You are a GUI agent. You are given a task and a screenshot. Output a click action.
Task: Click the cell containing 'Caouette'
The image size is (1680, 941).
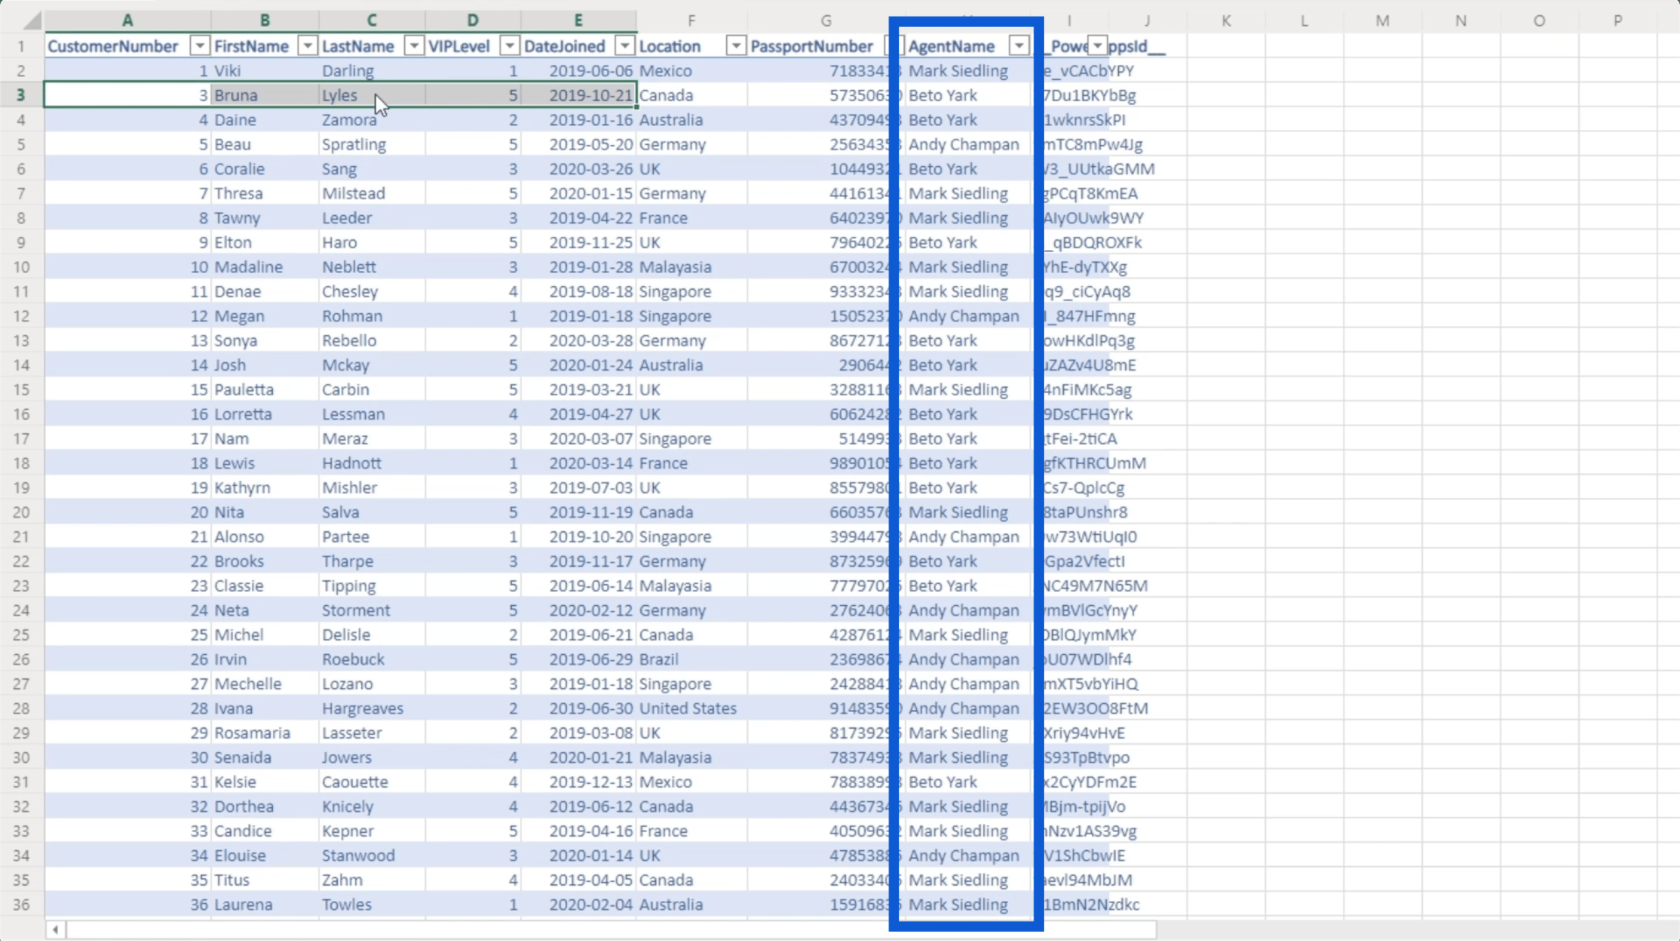click(x=372, y=781)
